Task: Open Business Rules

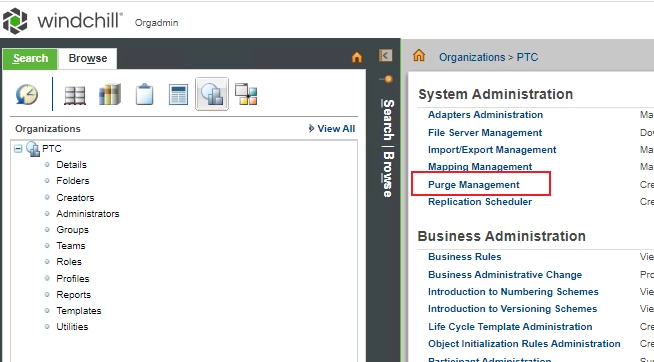Action: click(464, 256)
